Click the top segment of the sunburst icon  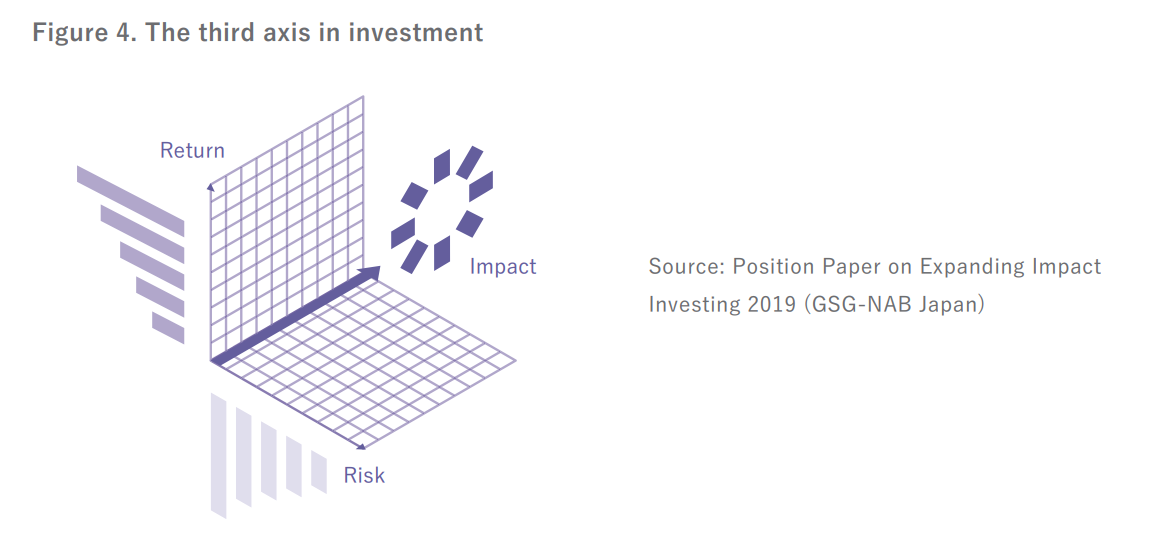pyautogui.click(x=442, y=166)
